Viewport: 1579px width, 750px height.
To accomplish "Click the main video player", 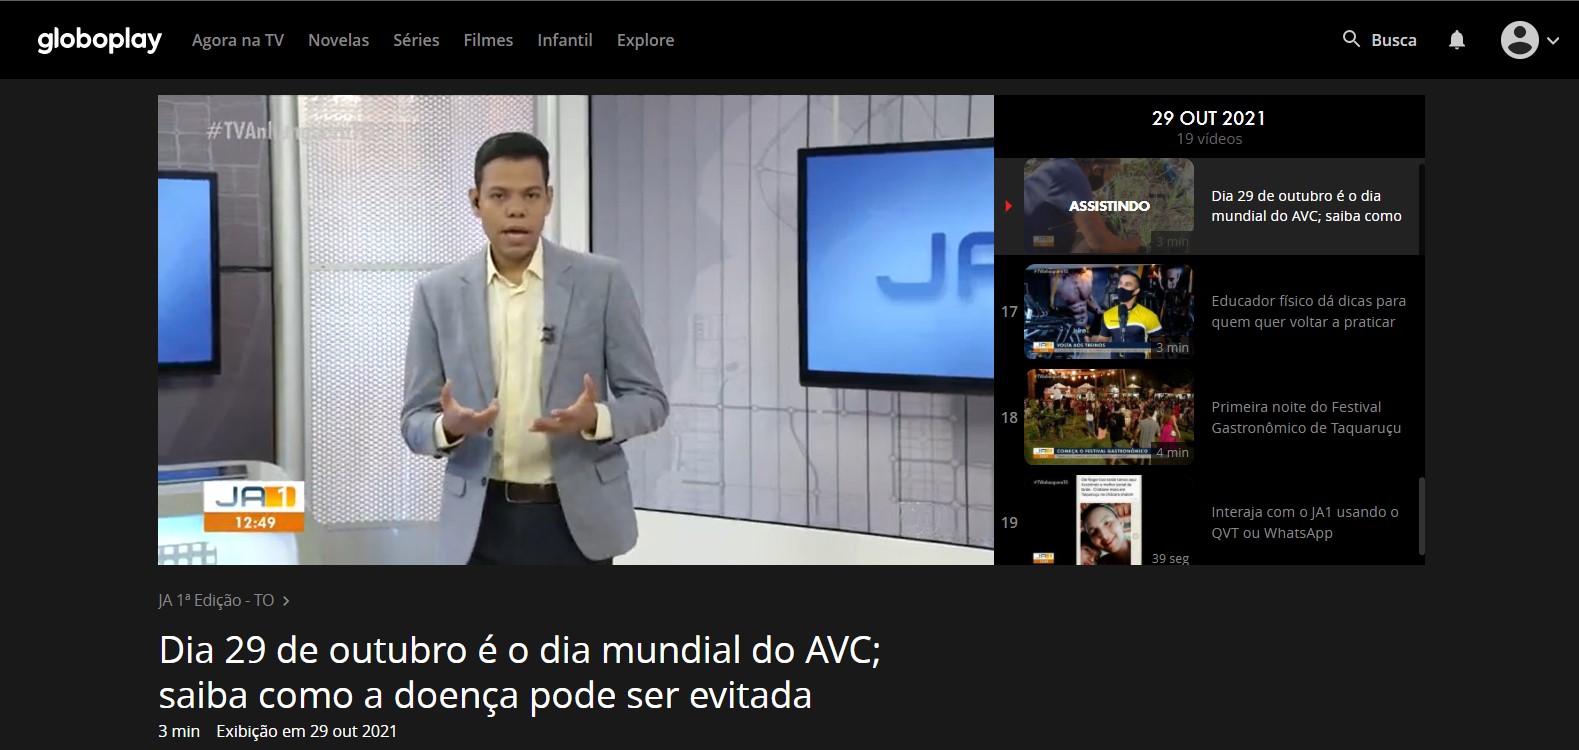I will (576, 330).
